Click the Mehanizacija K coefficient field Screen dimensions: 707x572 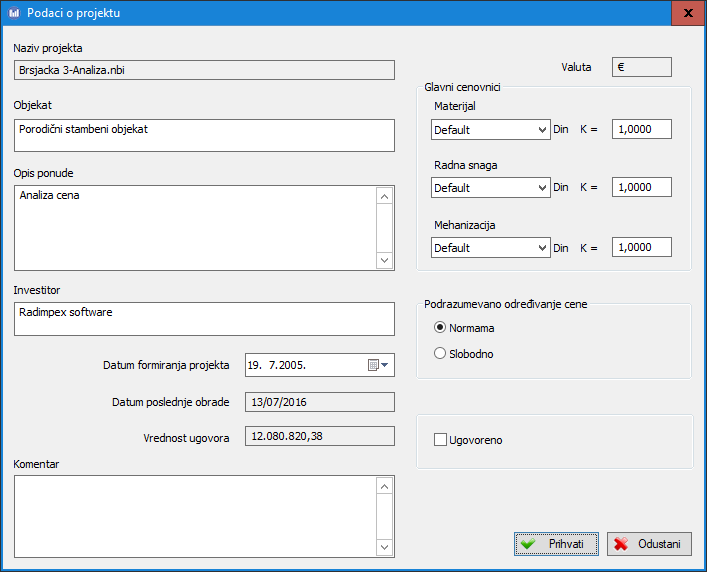641,247
